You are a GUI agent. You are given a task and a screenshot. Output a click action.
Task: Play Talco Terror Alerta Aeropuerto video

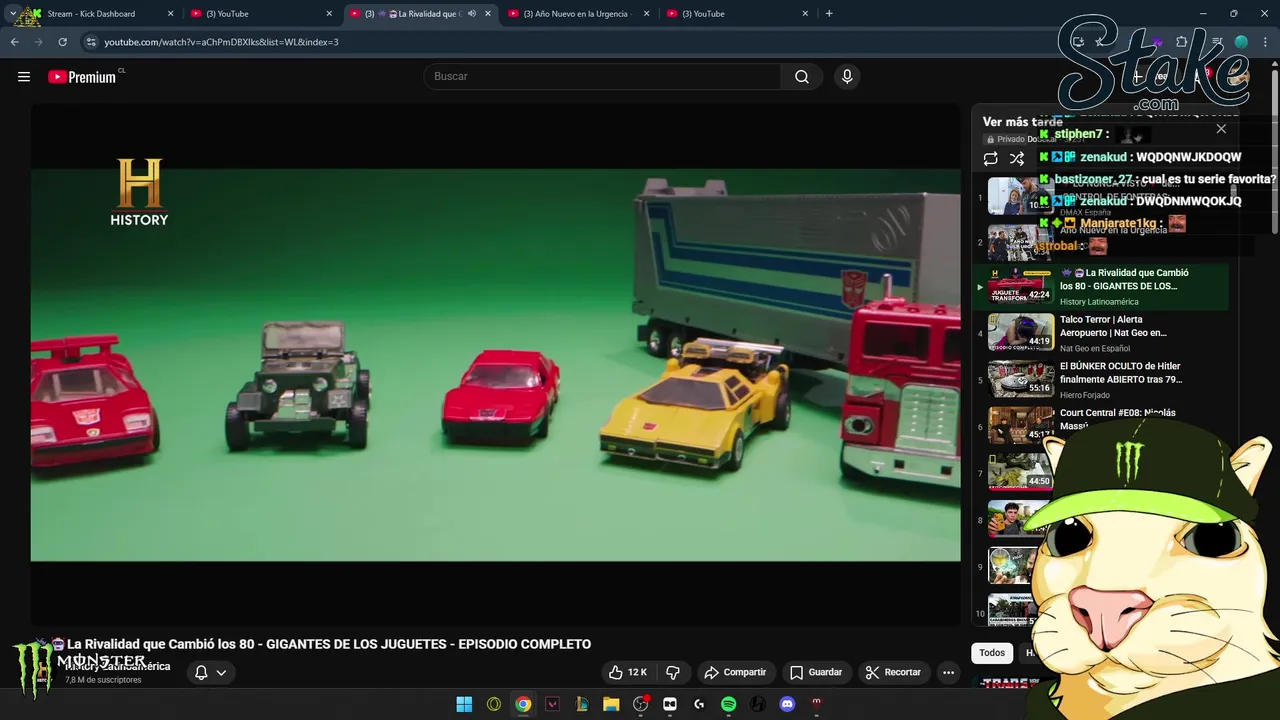pos(1113,326)
